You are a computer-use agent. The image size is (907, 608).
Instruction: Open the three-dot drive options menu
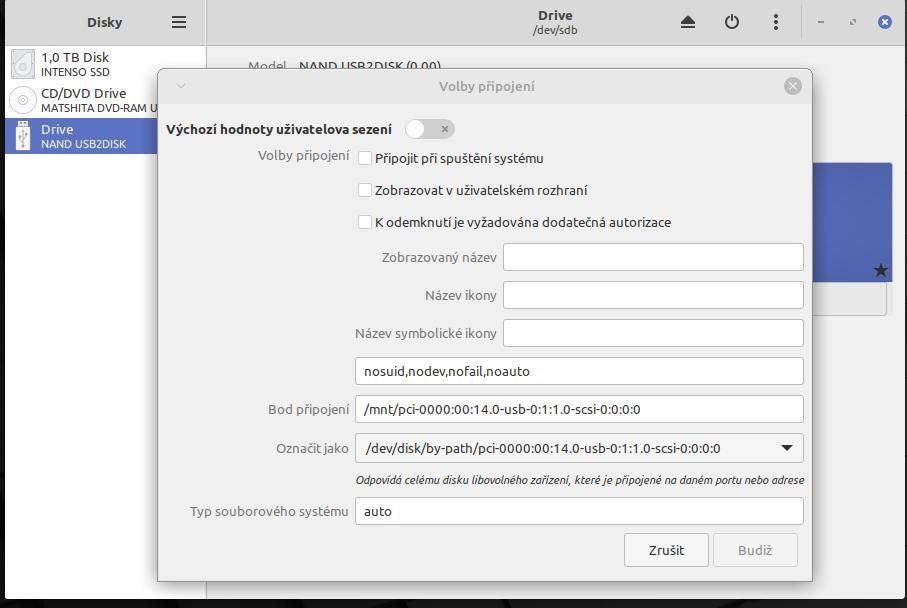[x=776, y=22]
